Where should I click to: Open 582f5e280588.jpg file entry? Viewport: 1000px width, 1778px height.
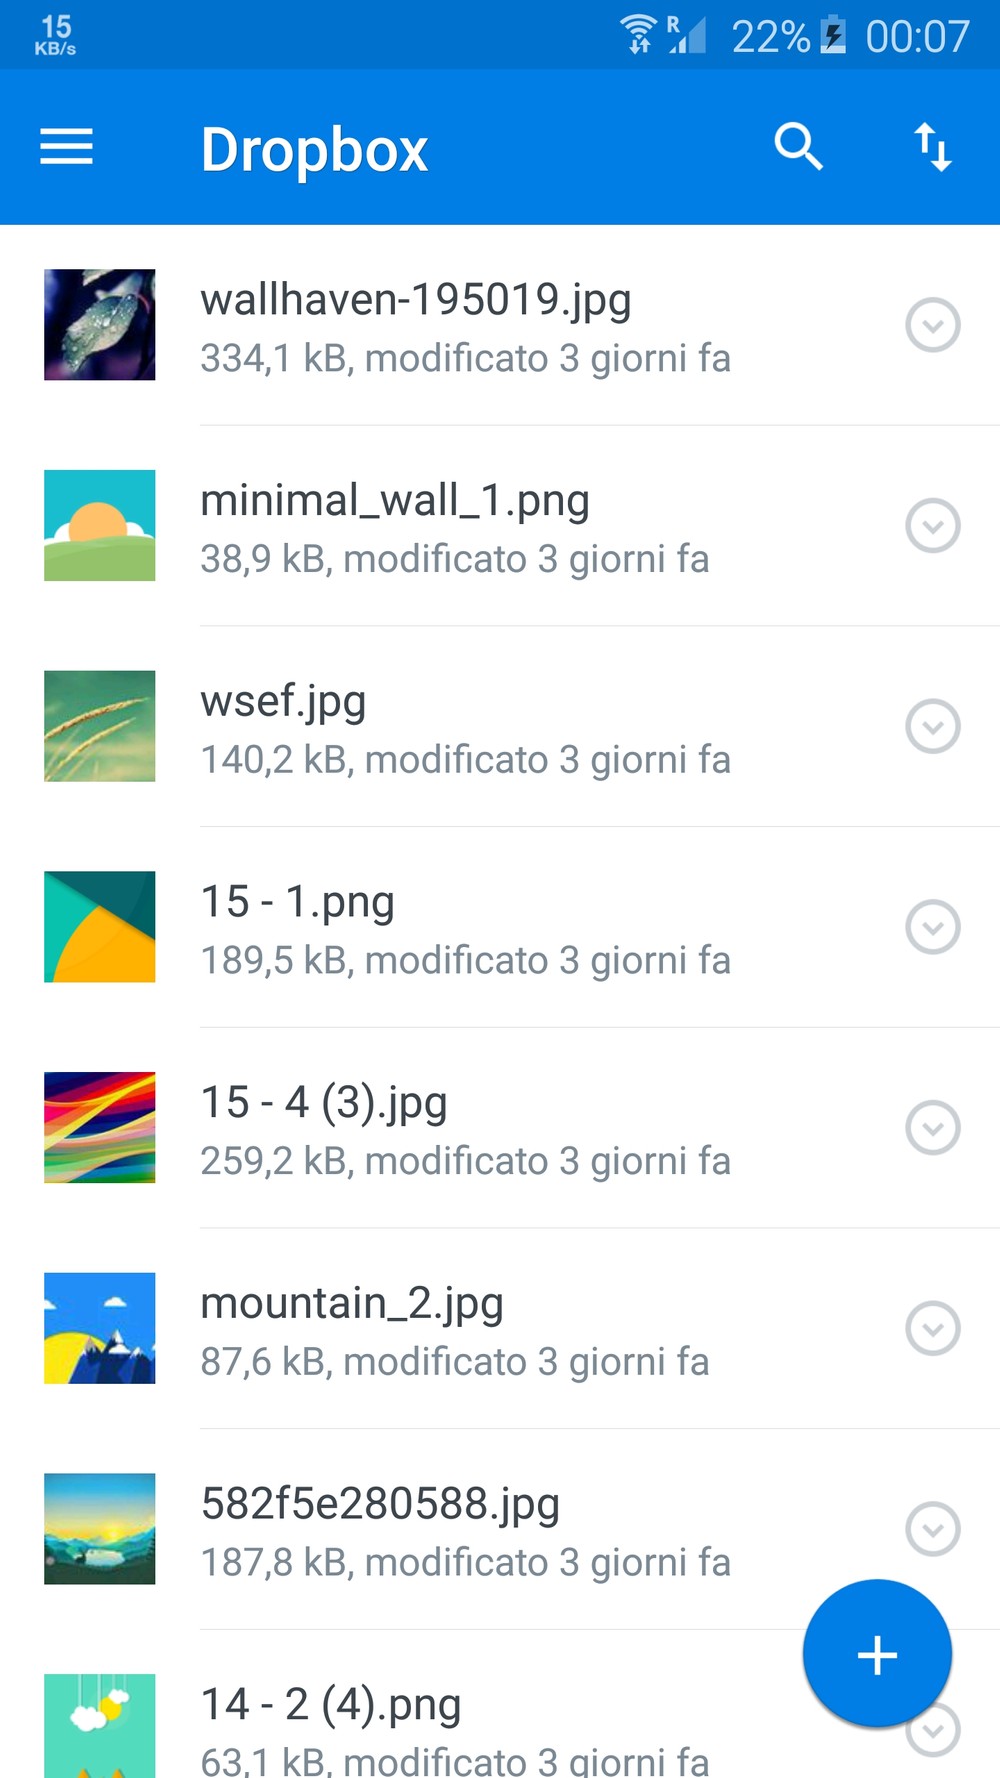coord(465,1529)
